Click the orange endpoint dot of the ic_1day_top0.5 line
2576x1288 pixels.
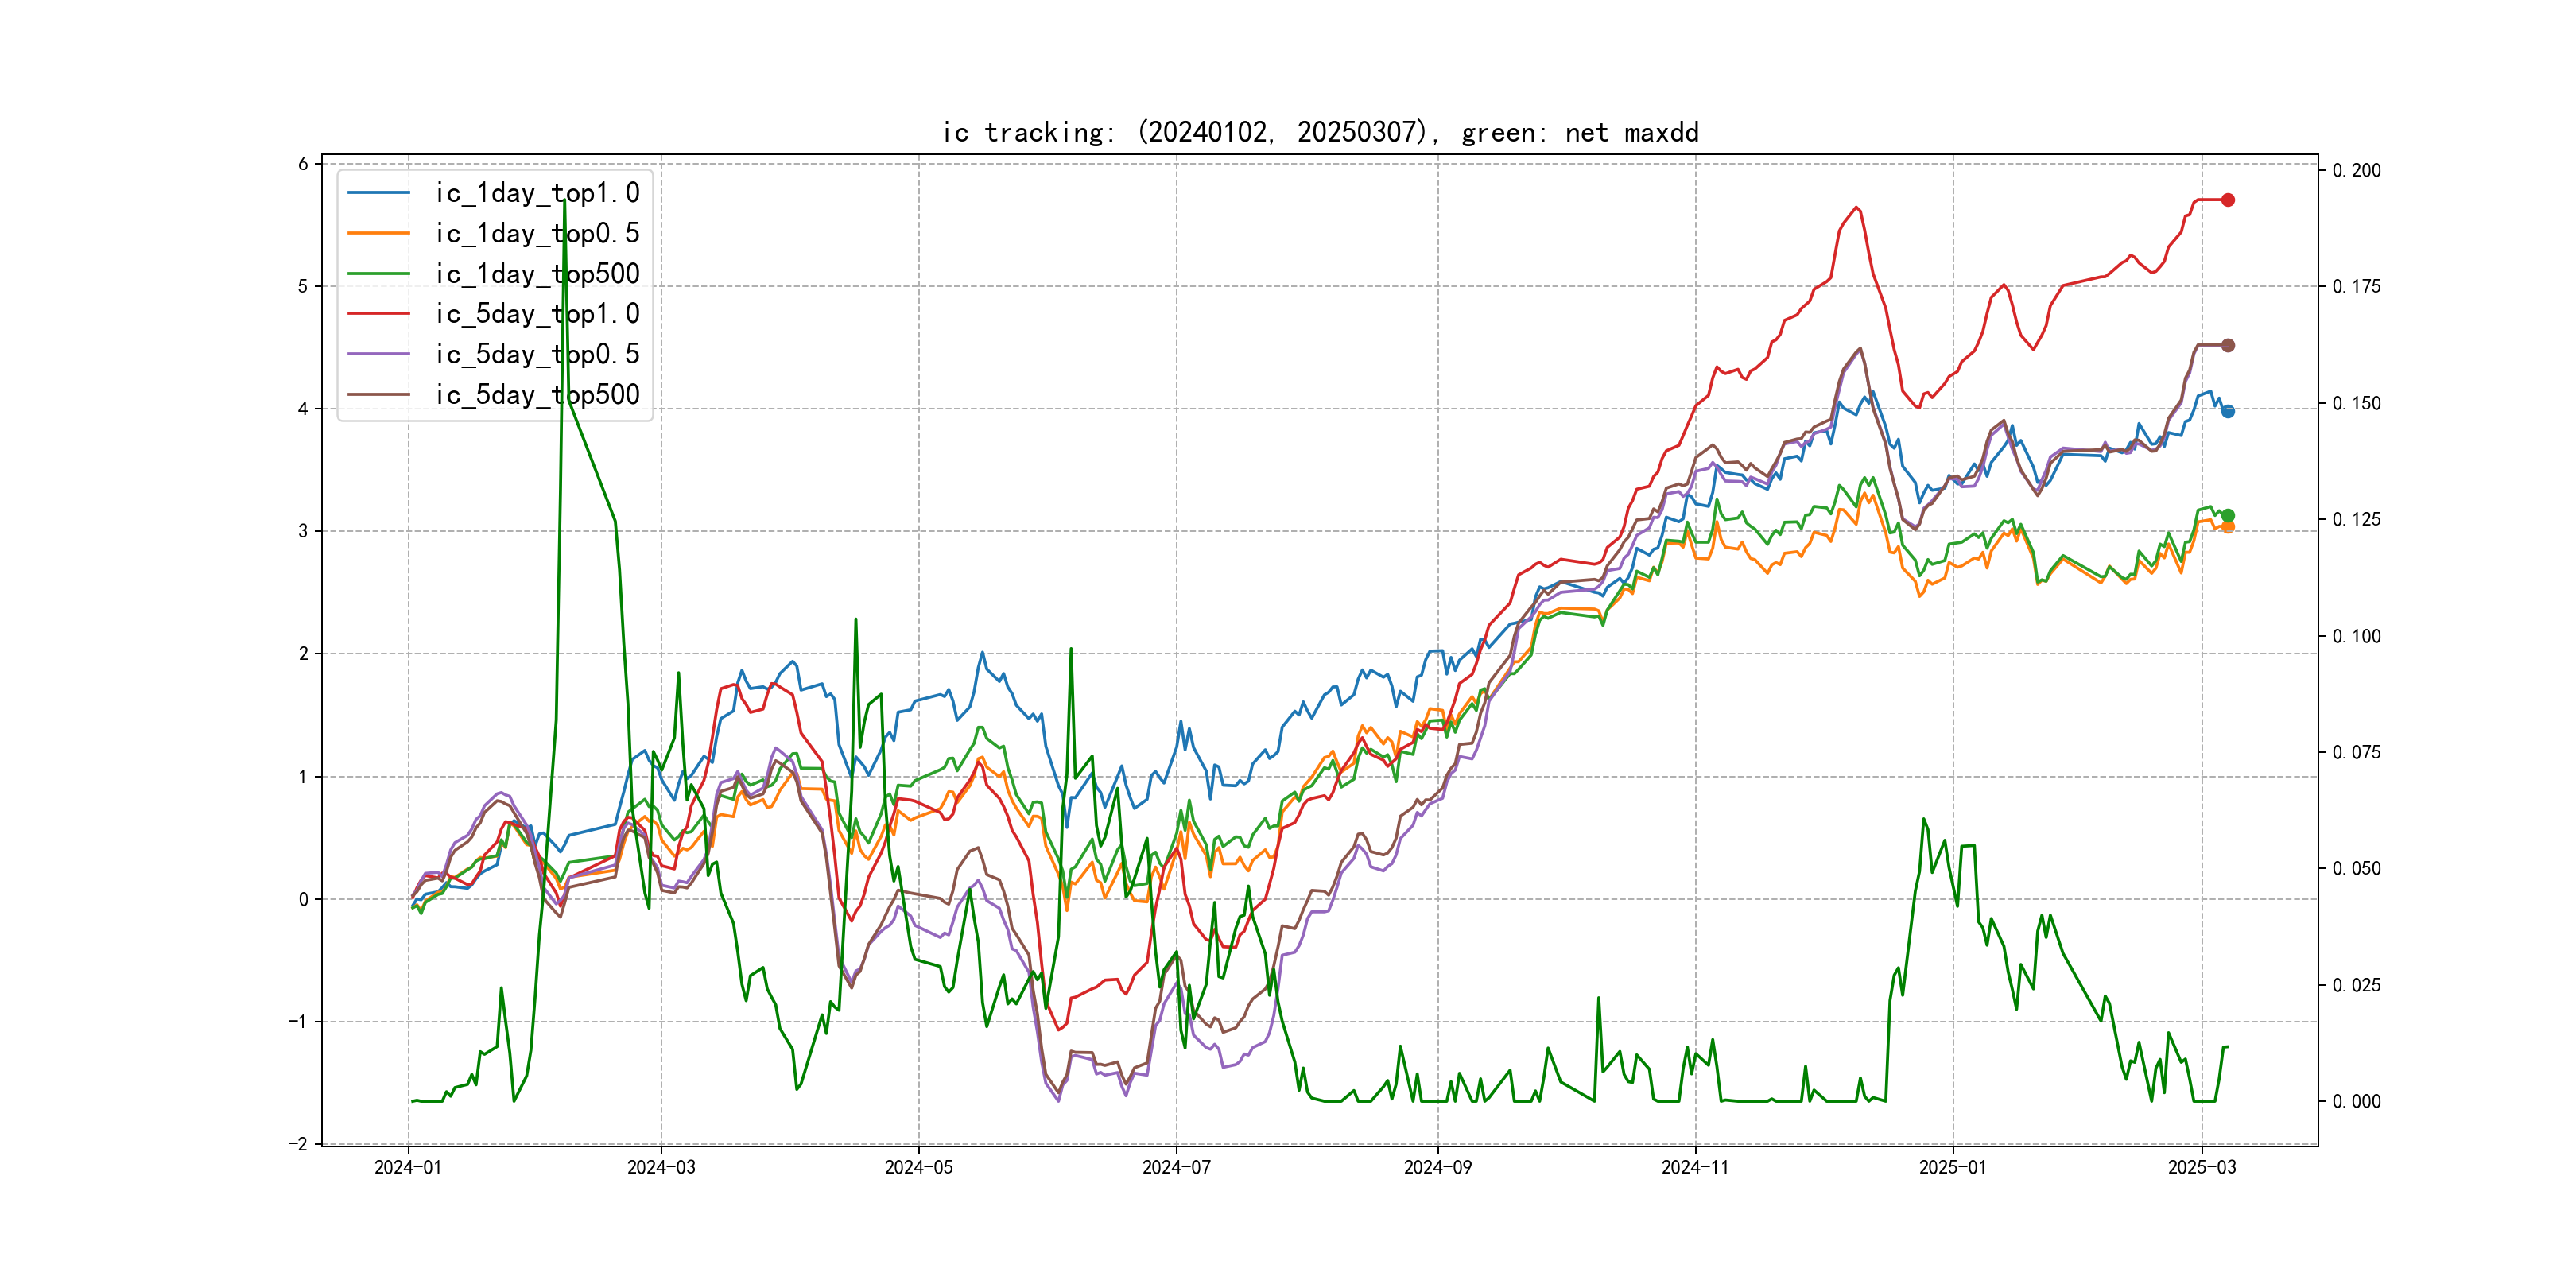pyautogui.click(x=2228, y=527)
